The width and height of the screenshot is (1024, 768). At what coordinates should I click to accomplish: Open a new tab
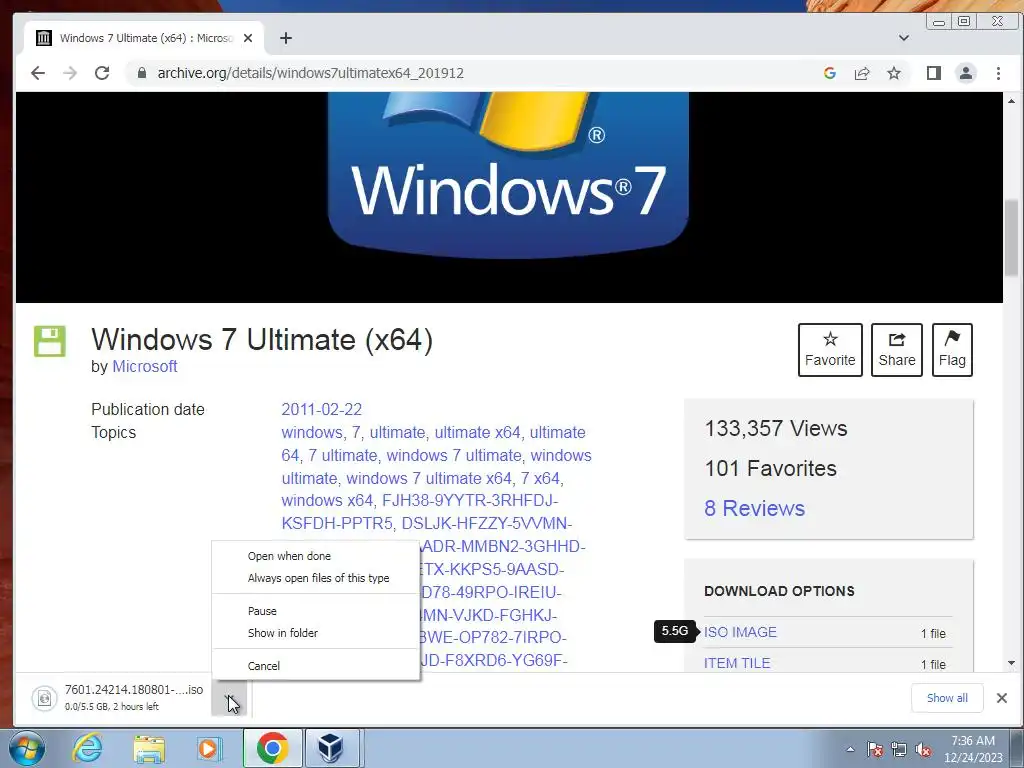[285, 38]
